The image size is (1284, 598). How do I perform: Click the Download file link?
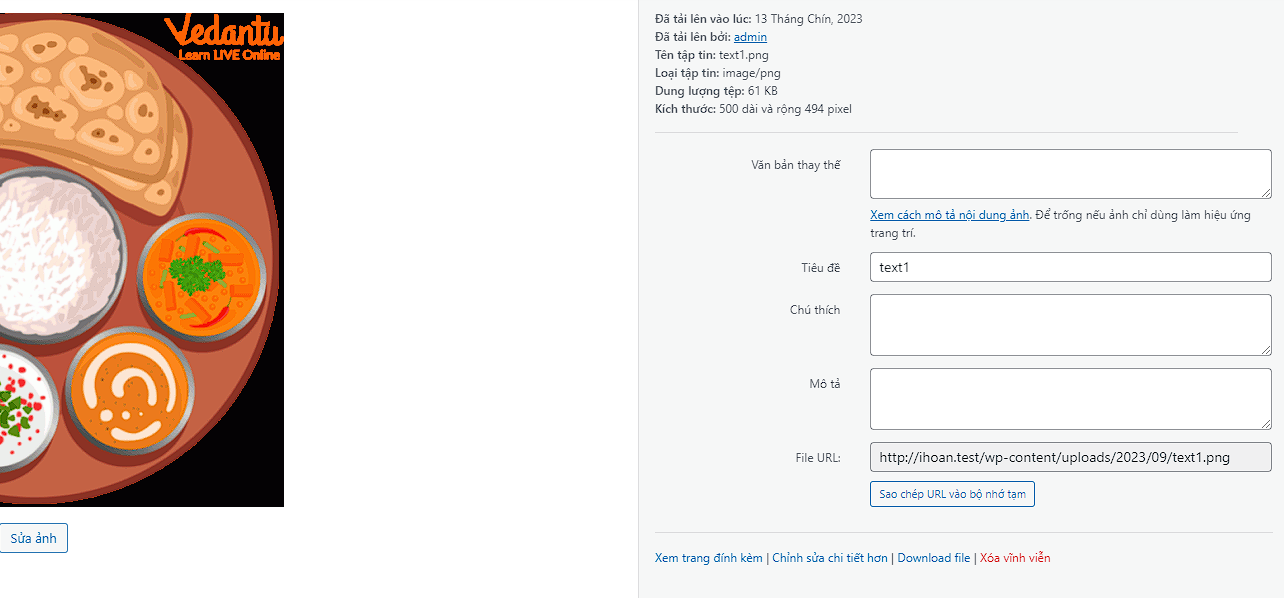933,558
